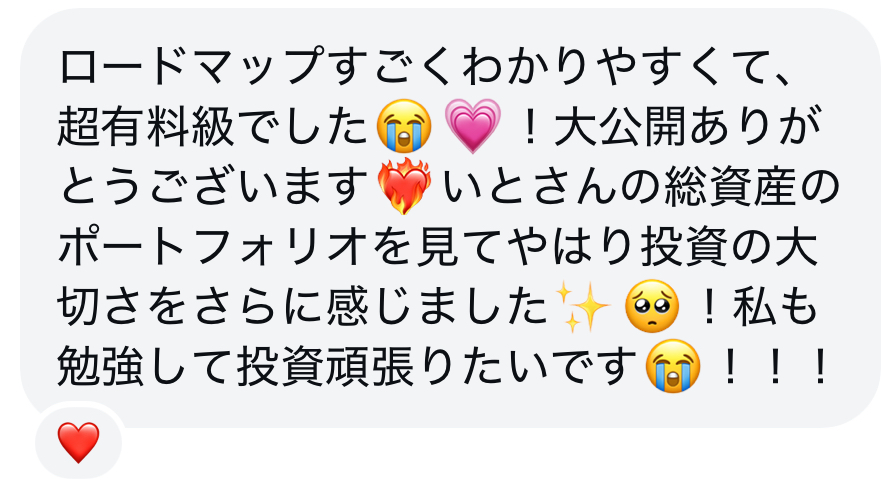Click the text 超有料級 in the message
Viewport: 881px width, 480px height.
(x=146, y=126)
